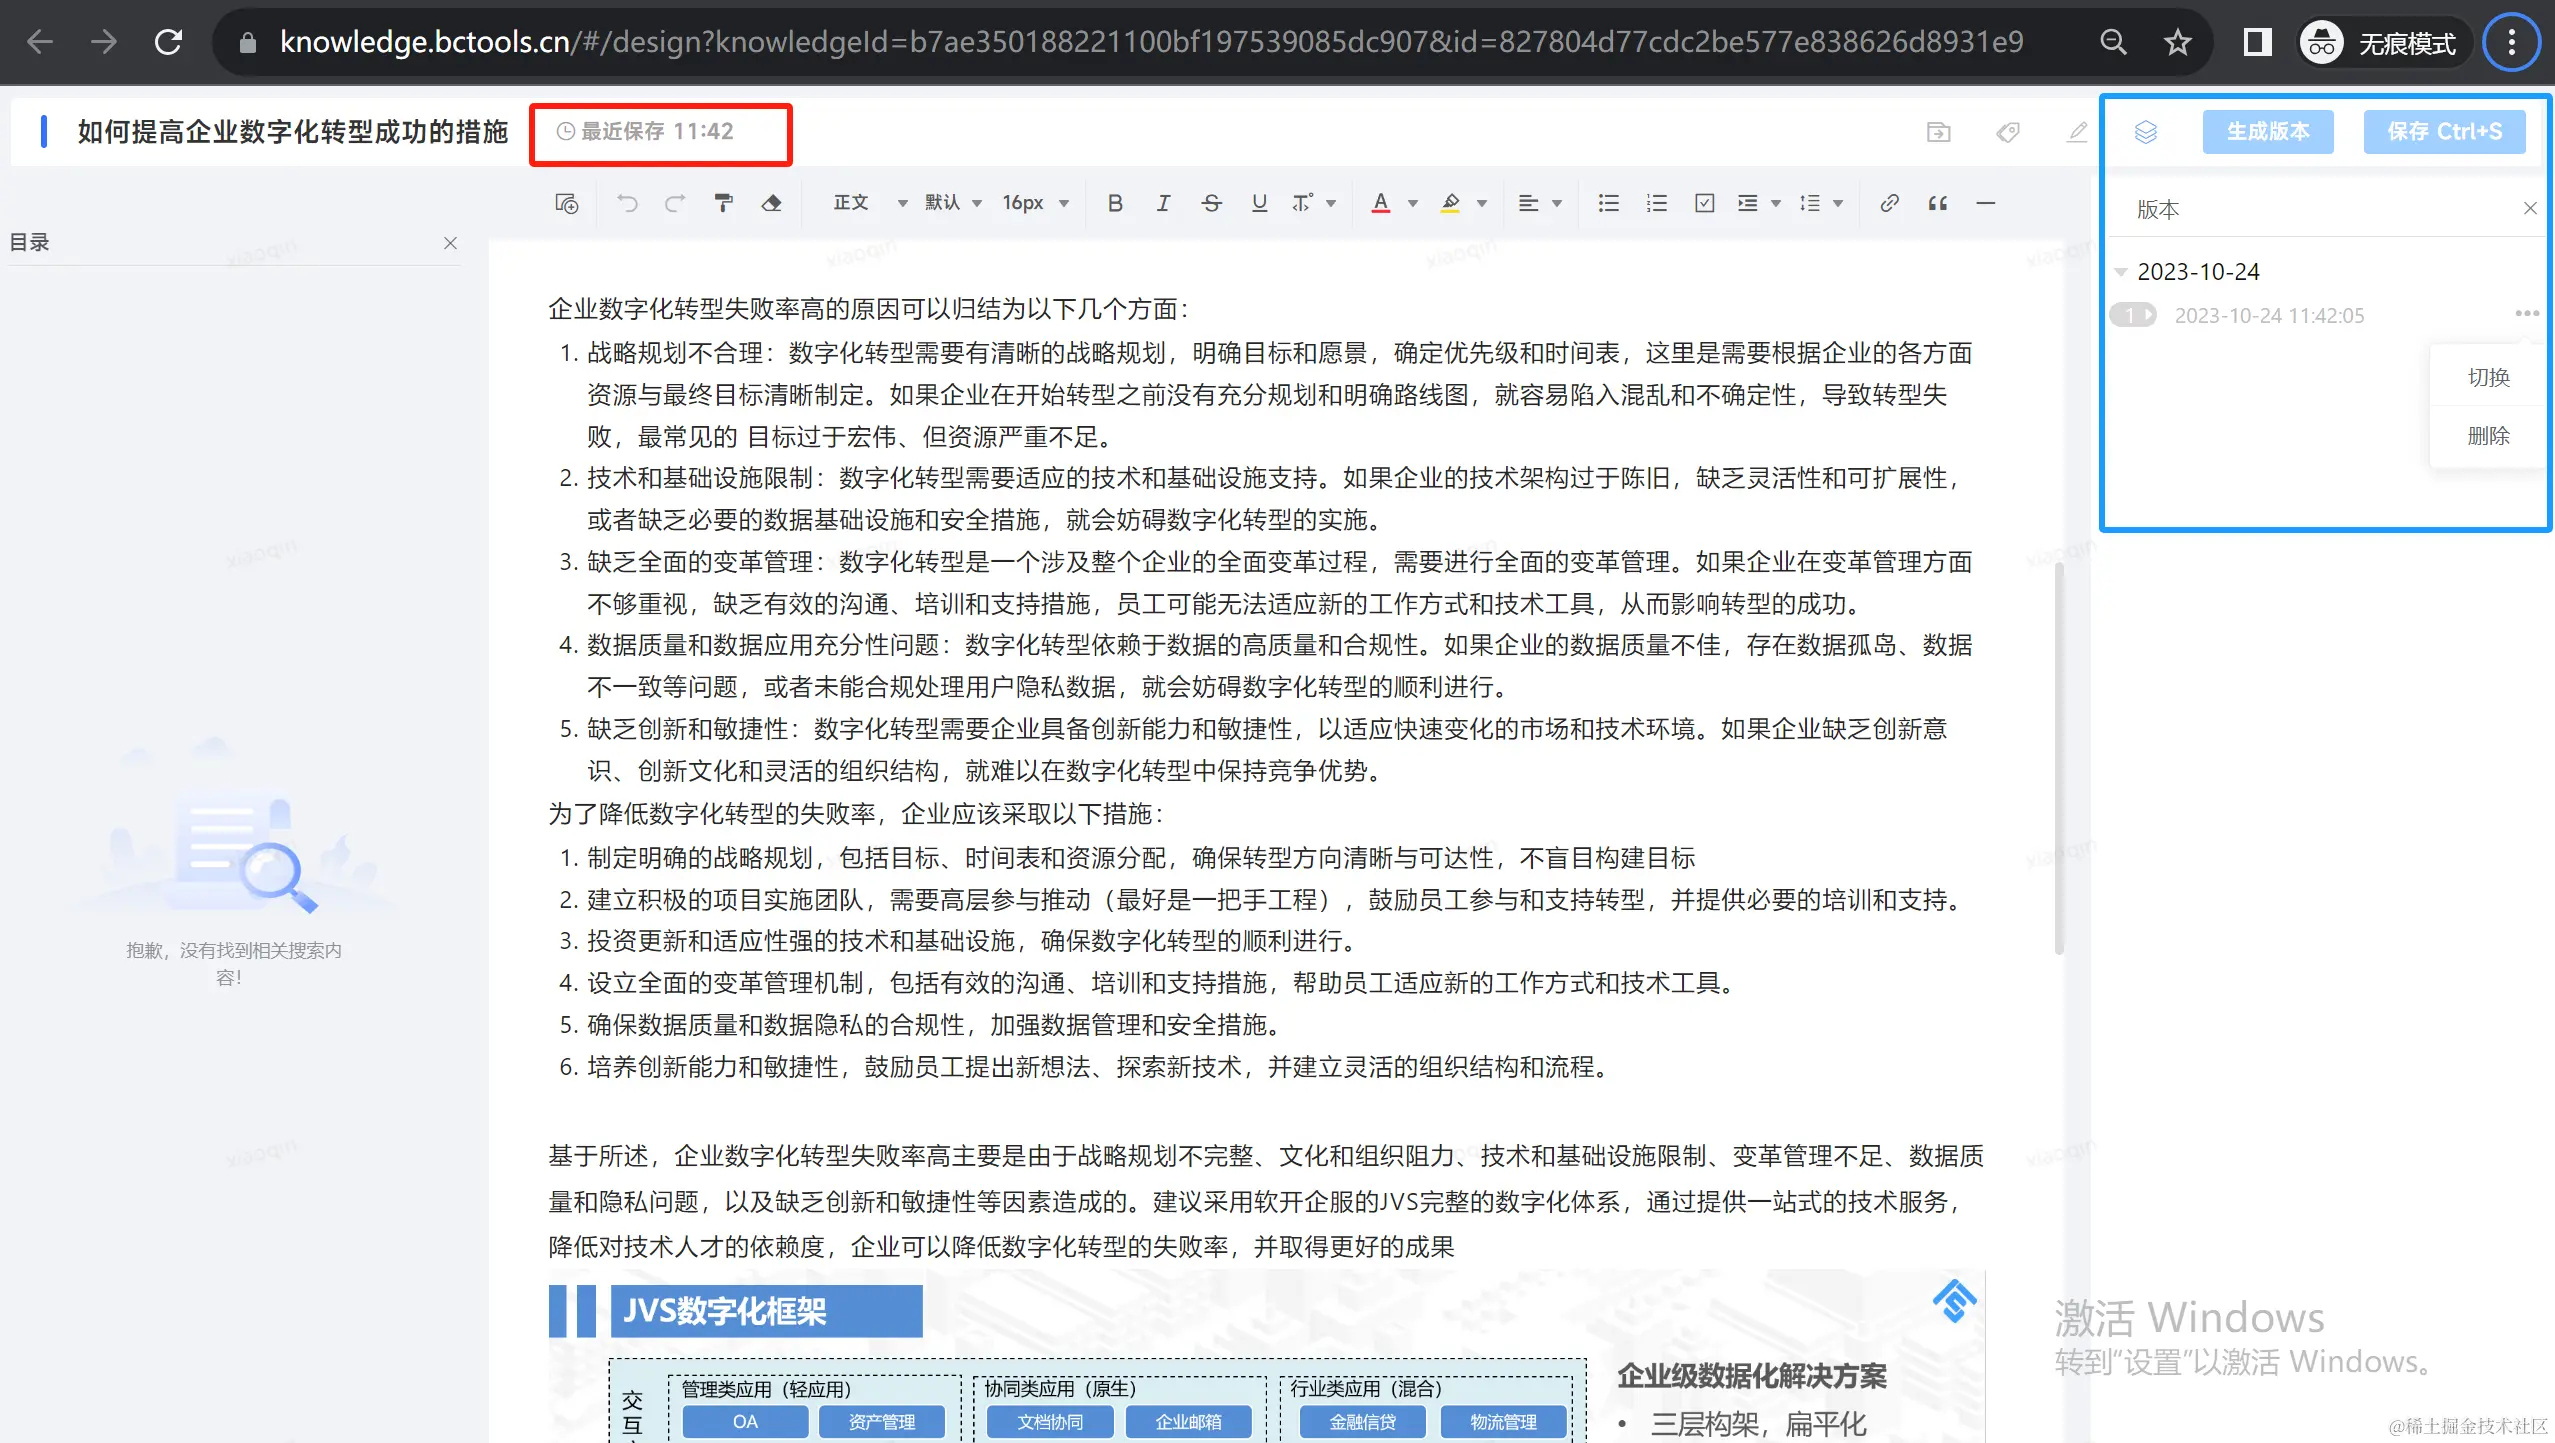
Task: Choose 删除 from the version menu
Action: [x=2488, y=436]
